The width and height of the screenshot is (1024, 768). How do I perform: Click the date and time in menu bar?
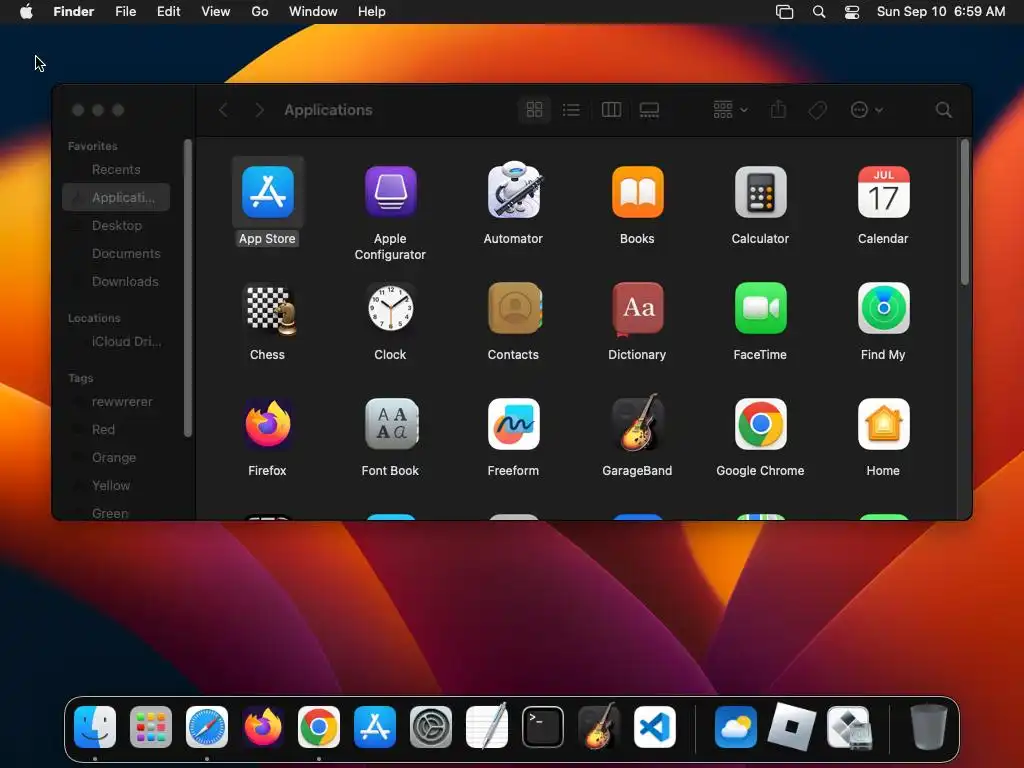click(x=941, y=12)
